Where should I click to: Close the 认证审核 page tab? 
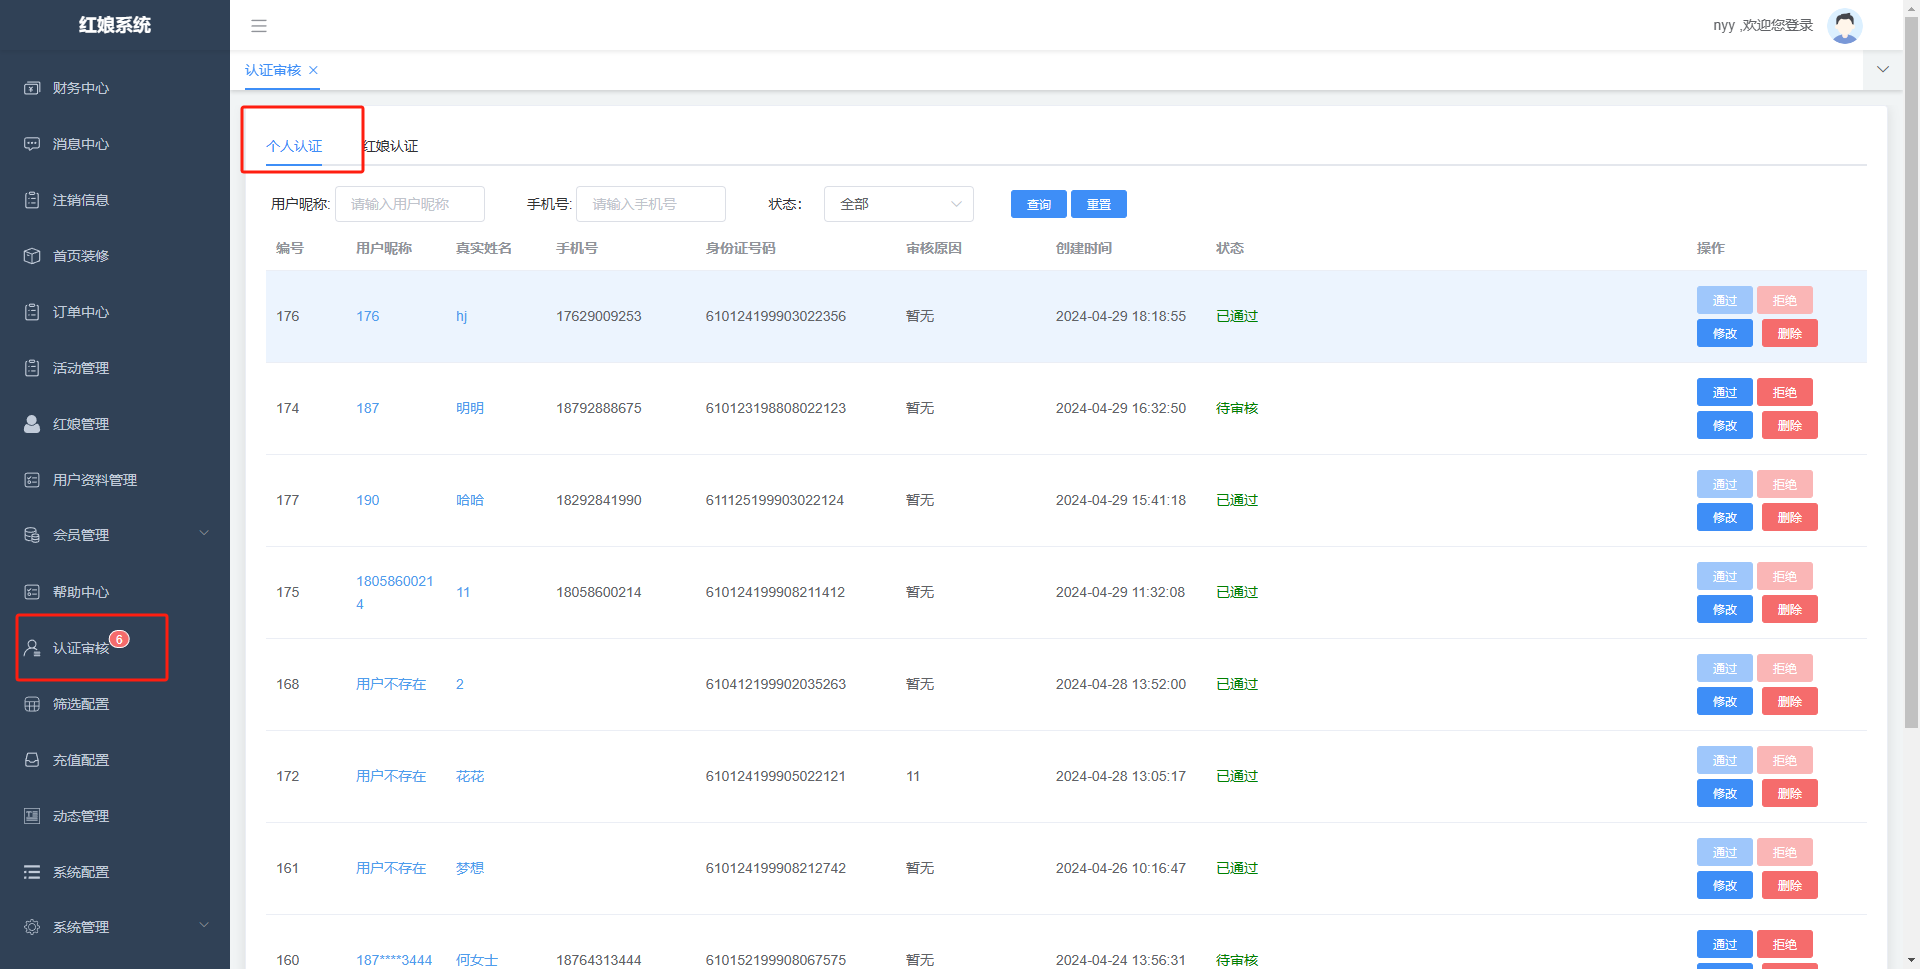coord(313,70)
